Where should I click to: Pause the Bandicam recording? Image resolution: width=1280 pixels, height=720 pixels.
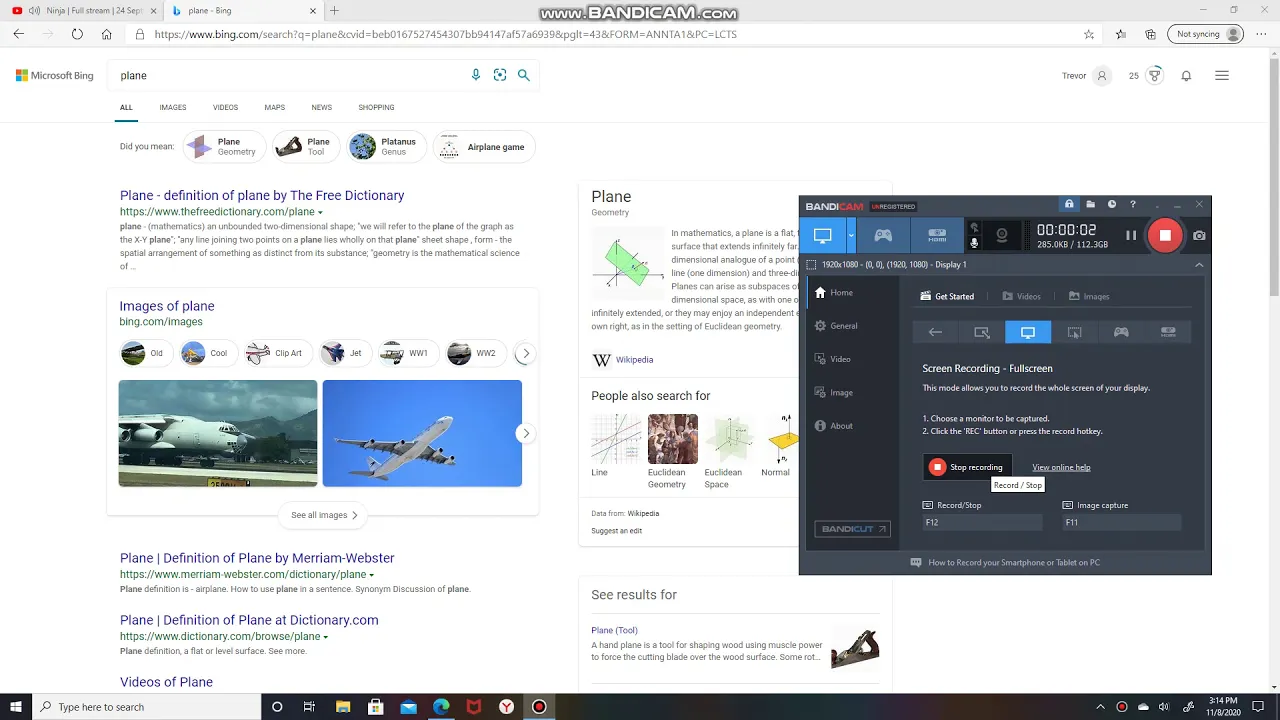(x=1131, y=236)
